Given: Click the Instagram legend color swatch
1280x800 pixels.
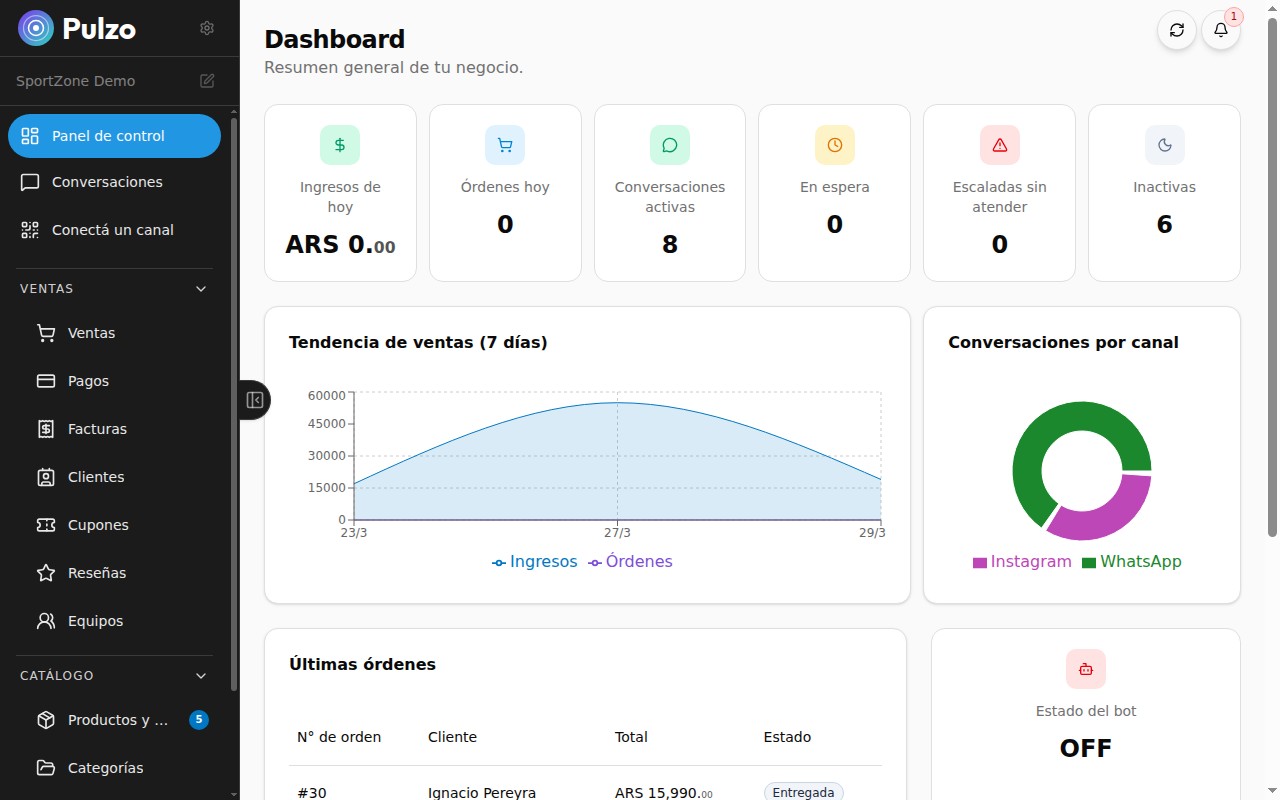Looking at the screenshot, I should pyautogui.click(x=980, y=563).
